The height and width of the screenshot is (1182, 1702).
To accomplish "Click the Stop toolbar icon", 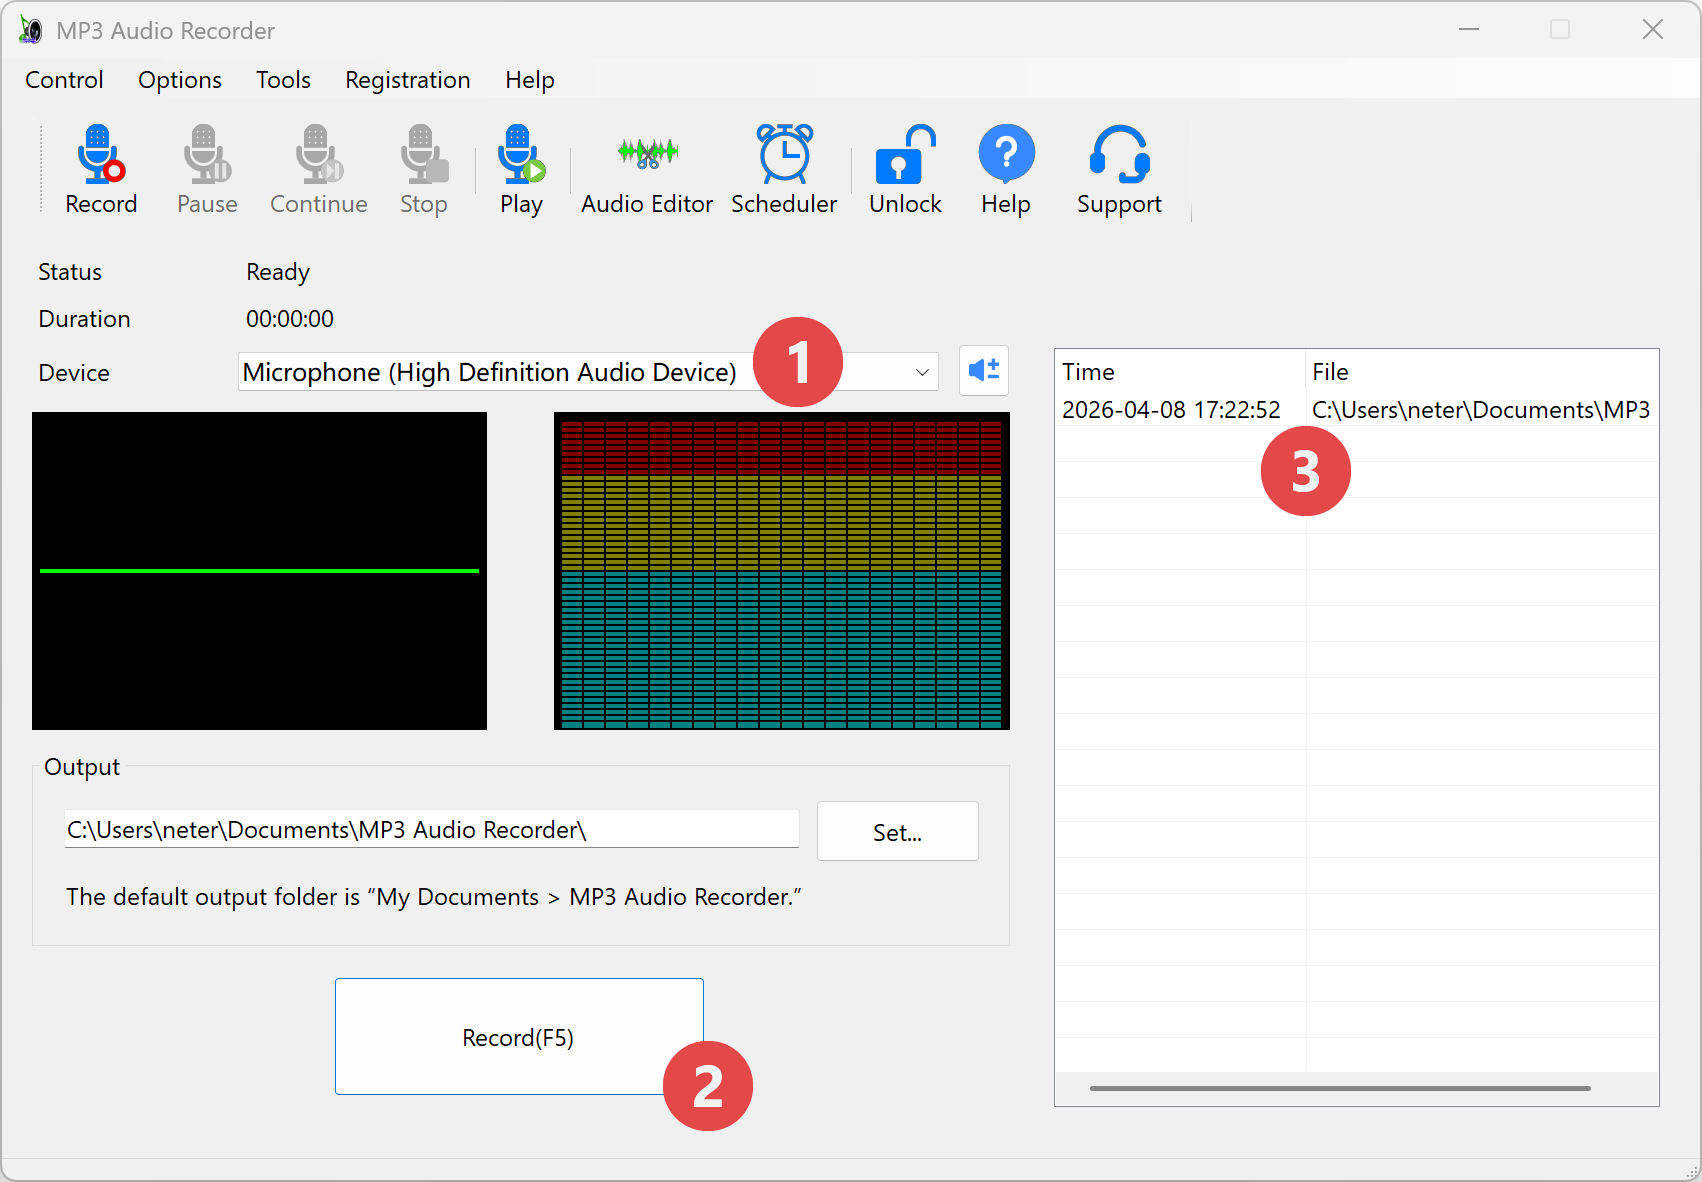I will pyautogui.click(x=424, y=155).
